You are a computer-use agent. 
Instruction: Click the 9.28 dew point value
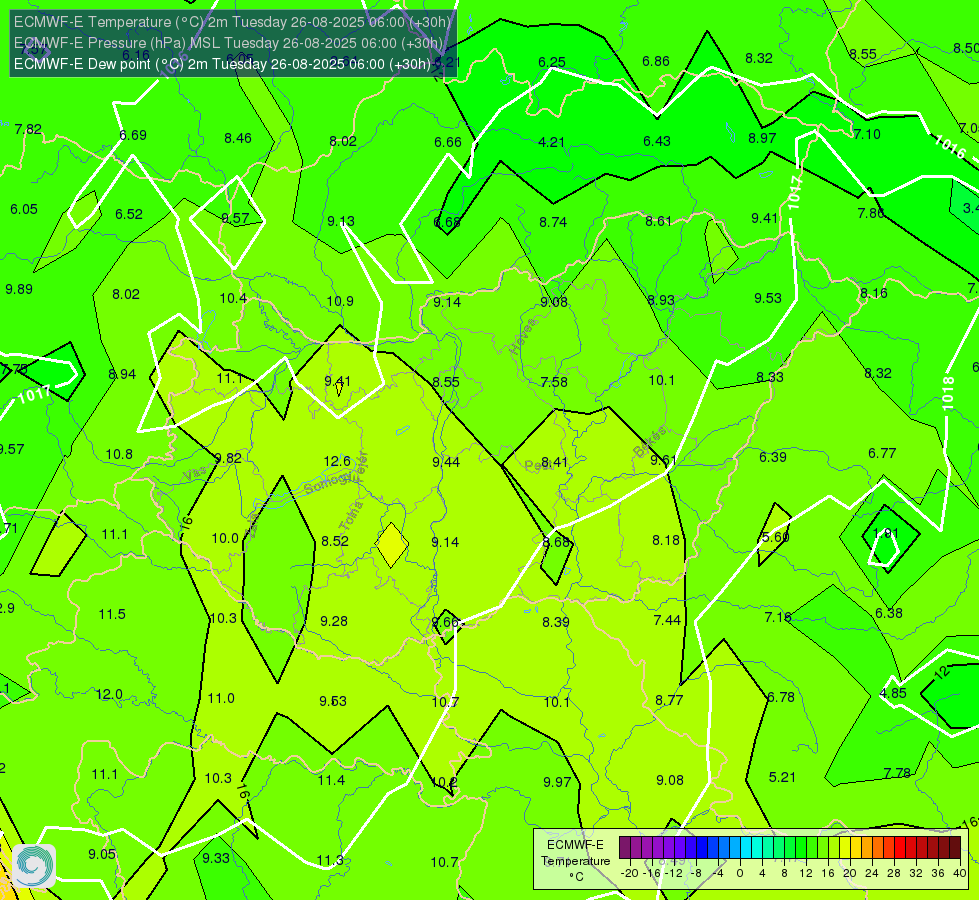coord(334,621)
